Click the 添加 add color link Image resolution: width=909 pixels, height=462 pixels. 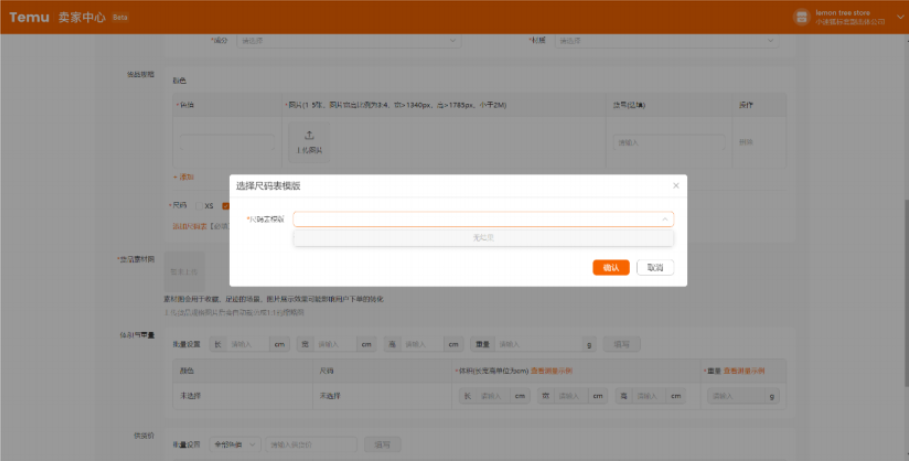(x=184, y=177)
